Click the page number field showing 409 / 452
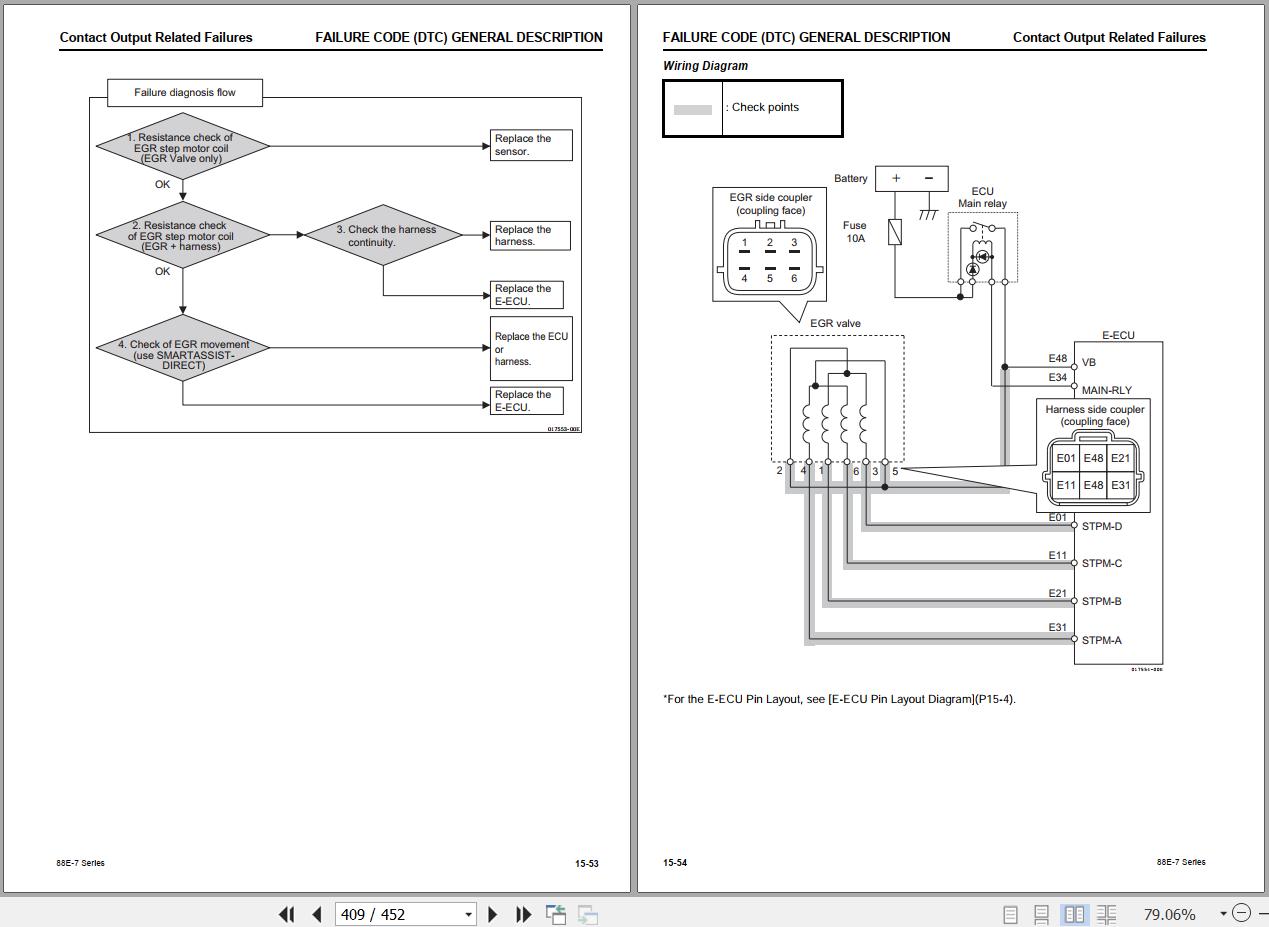This screenshot has width=1269, height=927. 398,914
